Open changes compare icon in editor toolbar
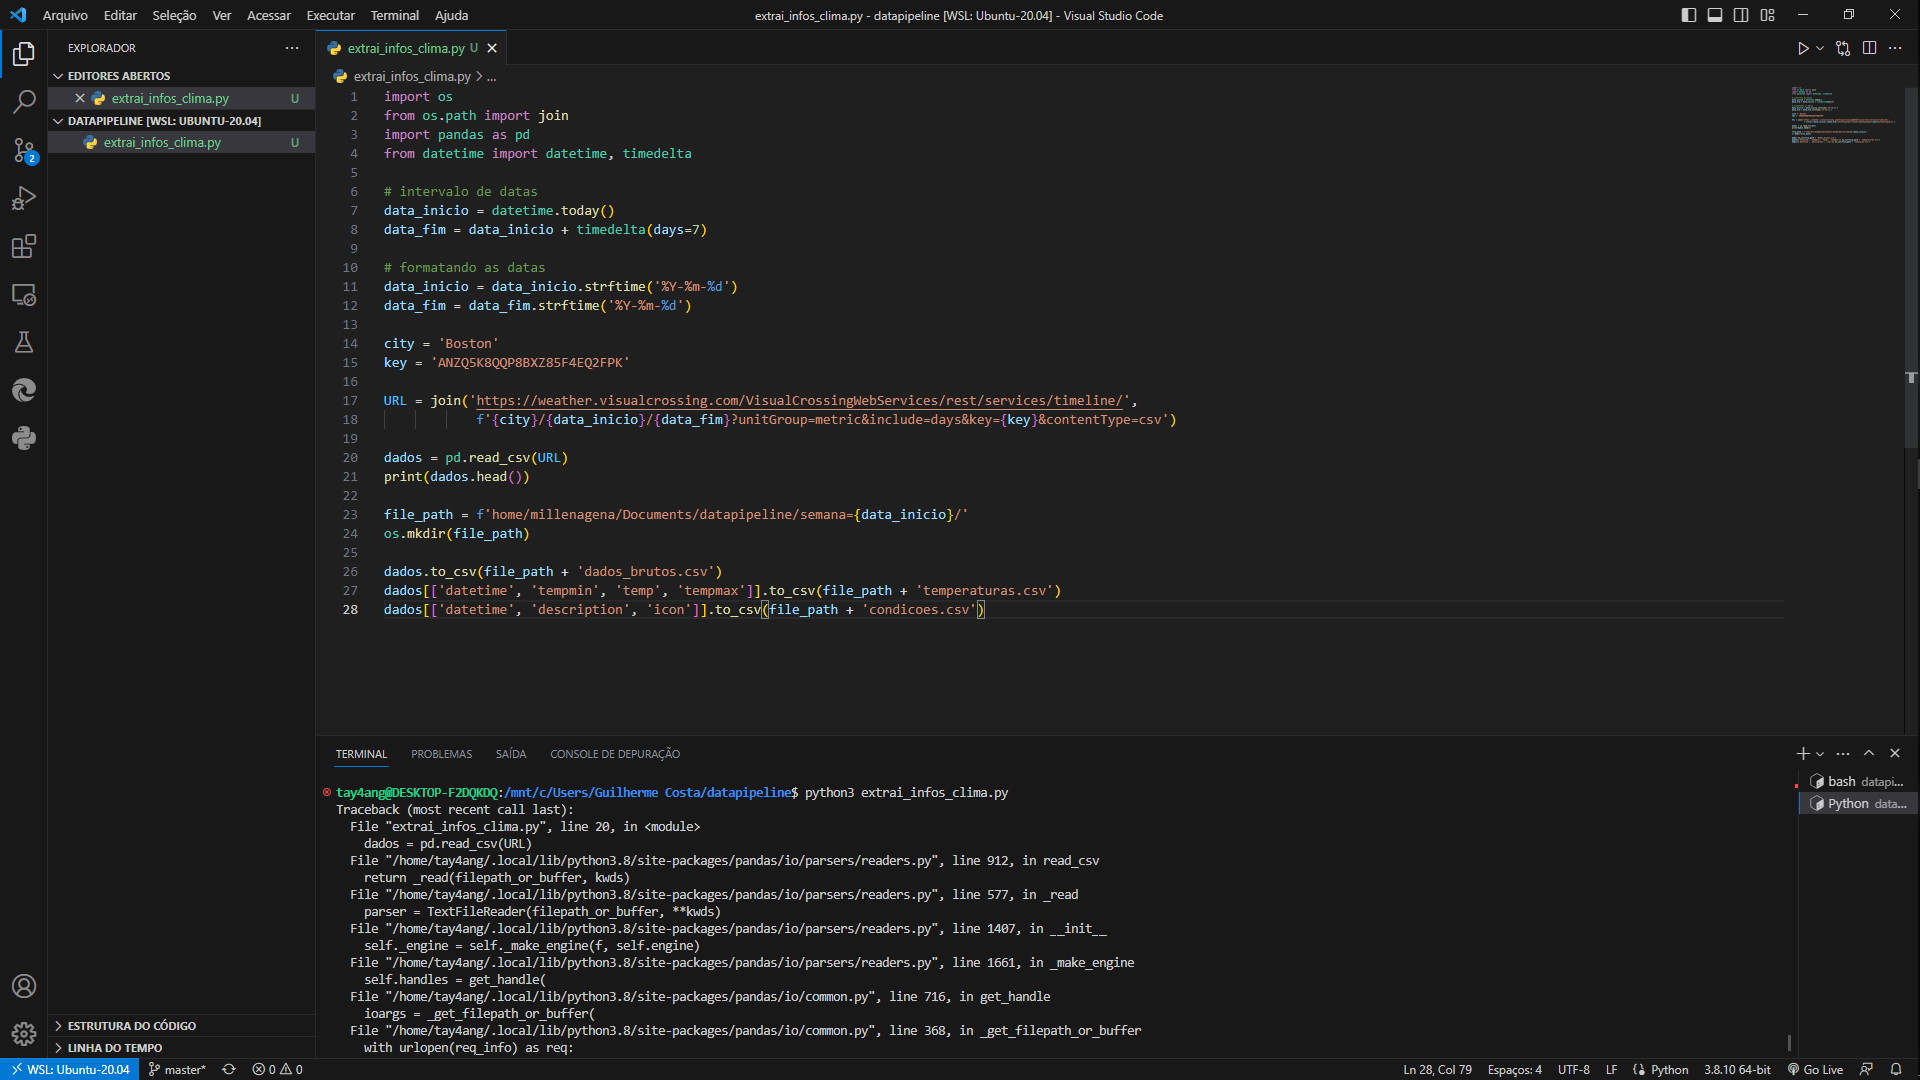The height and width of the screenshot is (1080, 1920). click(x=1843, y=48)
